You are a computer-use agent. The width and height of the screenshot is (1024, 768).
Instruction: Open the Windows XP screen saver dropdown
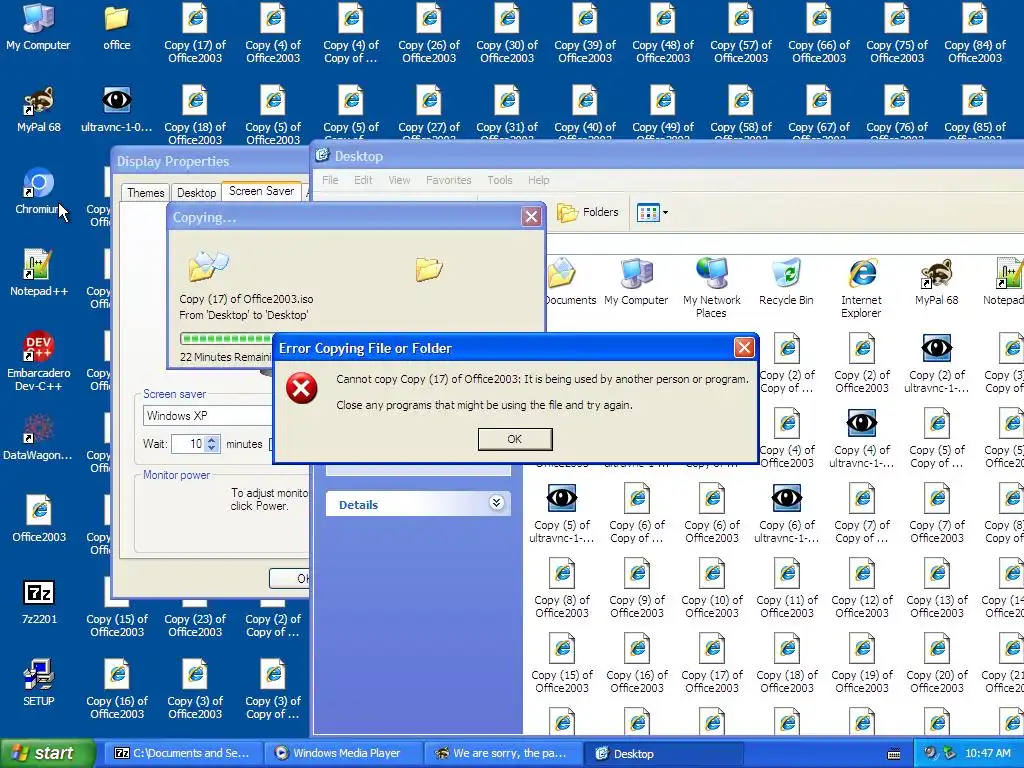pos(208,415)
